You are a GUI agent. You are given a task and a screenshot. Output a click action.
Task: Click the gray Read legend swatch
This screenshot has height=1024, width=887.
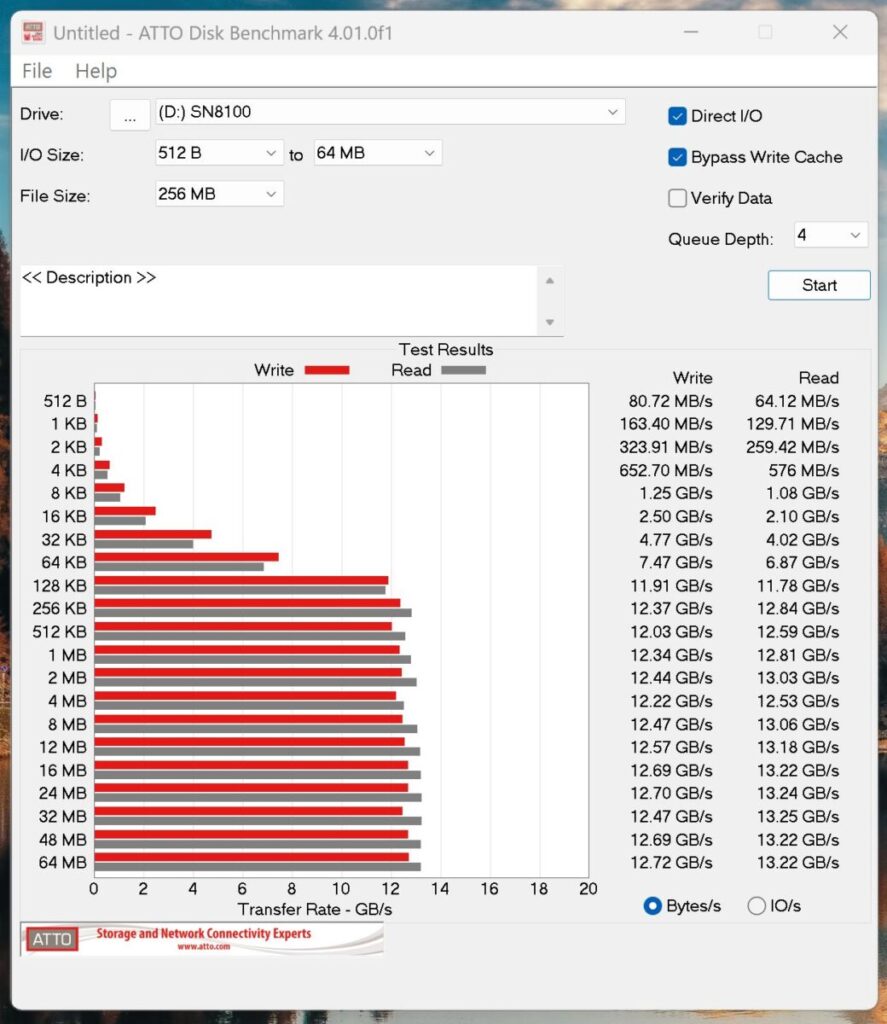pos(464,370)
